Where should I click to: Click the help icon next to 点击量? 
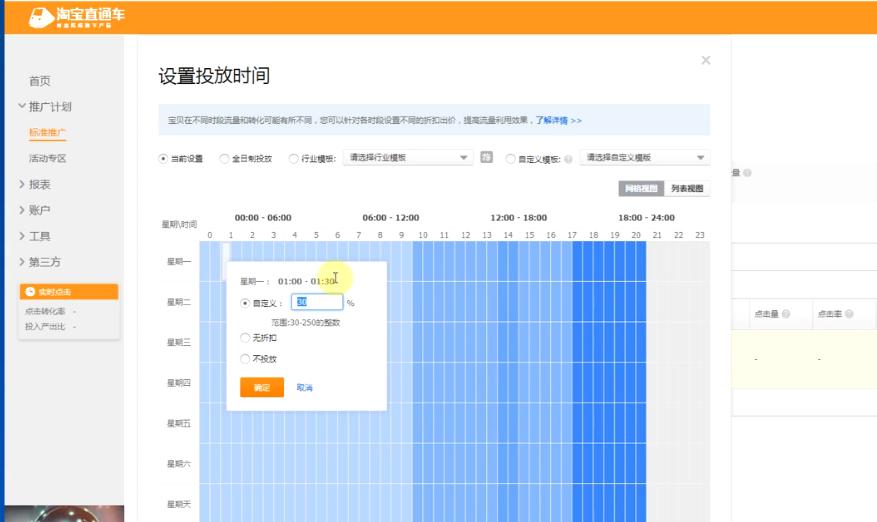tap(786, 314)
